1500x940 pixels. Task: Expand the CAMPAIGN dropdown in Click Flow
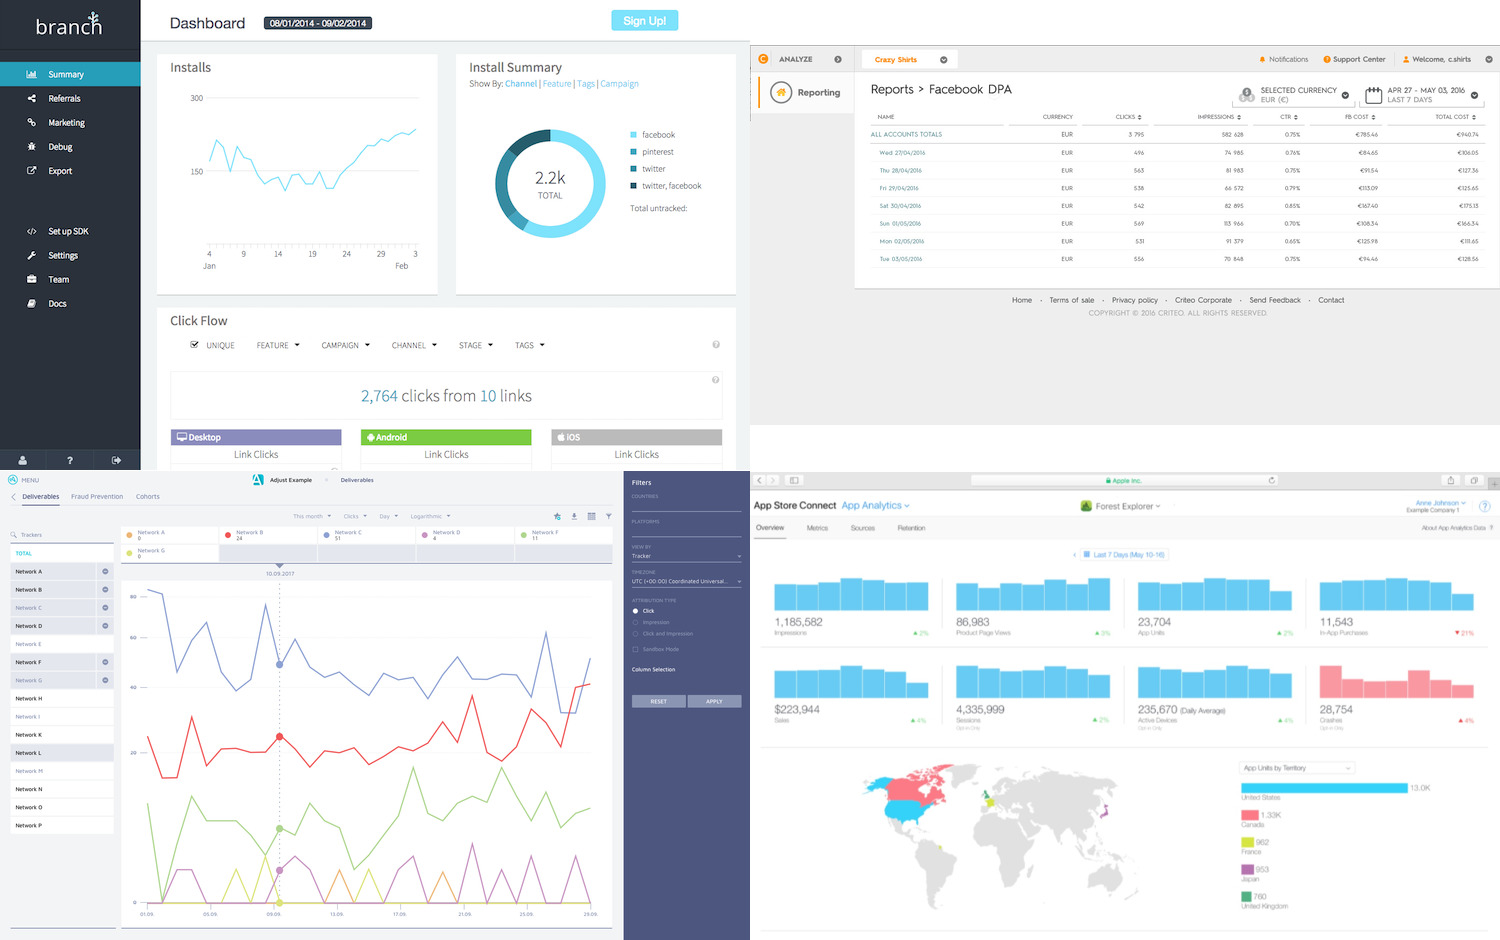[x=346, y=345]
